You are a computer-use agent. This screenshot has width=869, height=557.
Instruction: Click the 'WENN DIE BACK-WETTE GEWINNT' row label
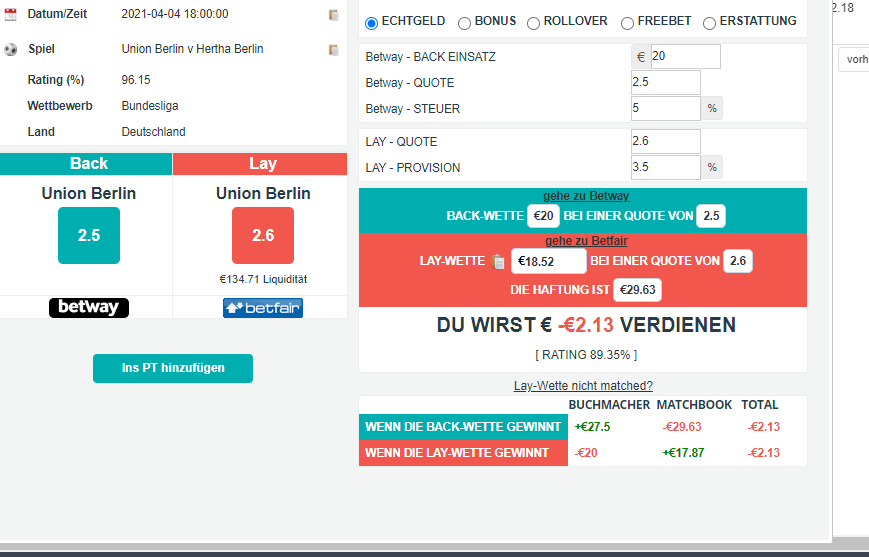pos(463,427)
